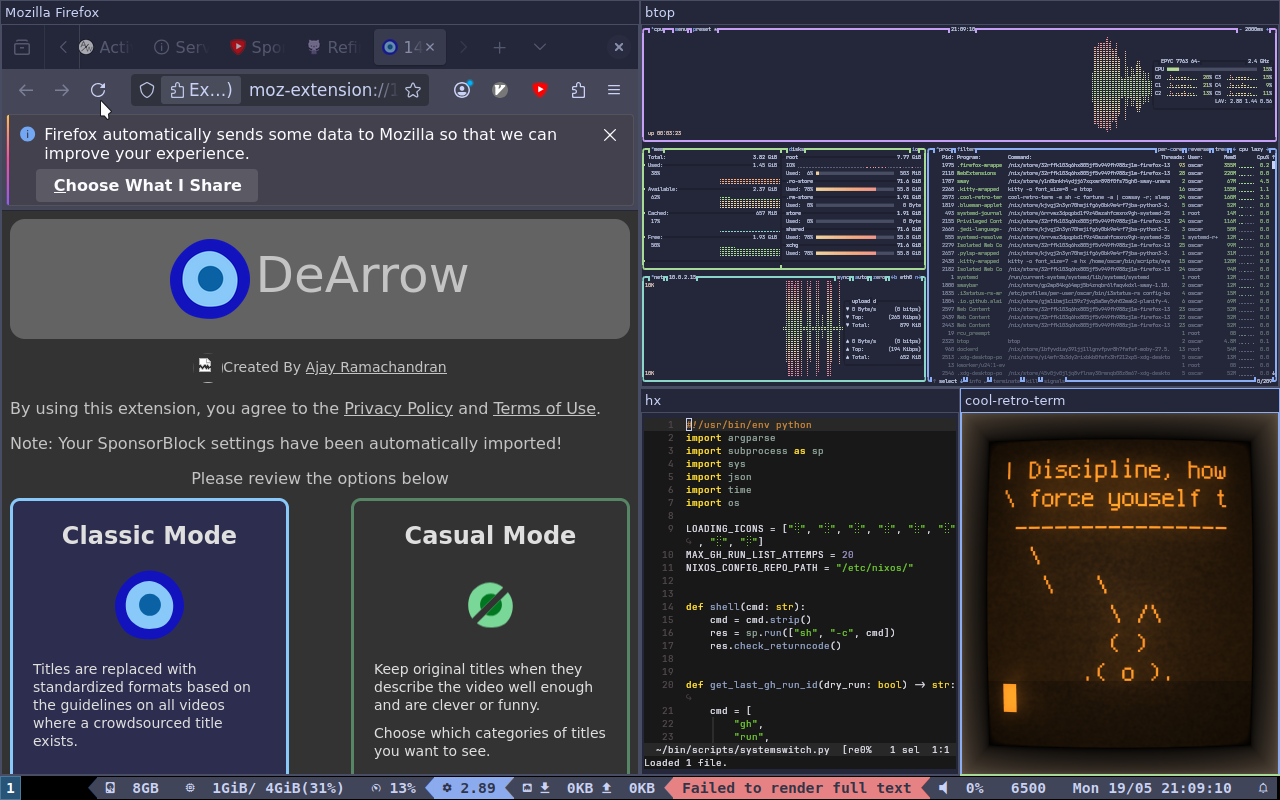
Task: Click the Classic Mode eye icon
Action: click(x=149, y=605)
